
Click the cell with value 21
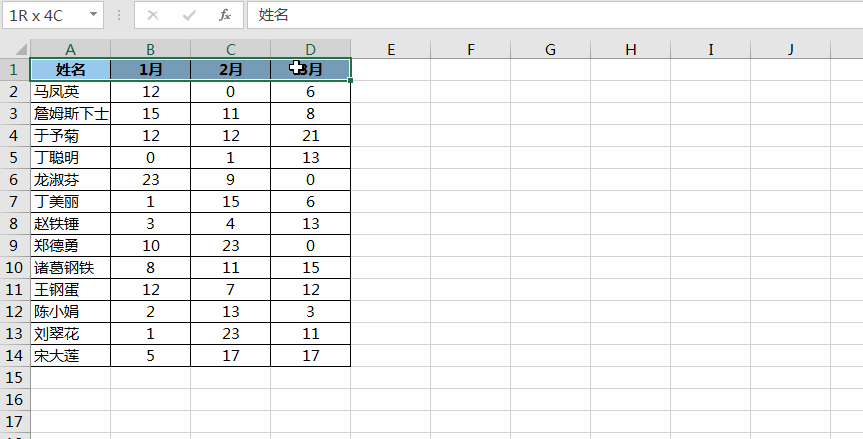(x=310, y=135)
